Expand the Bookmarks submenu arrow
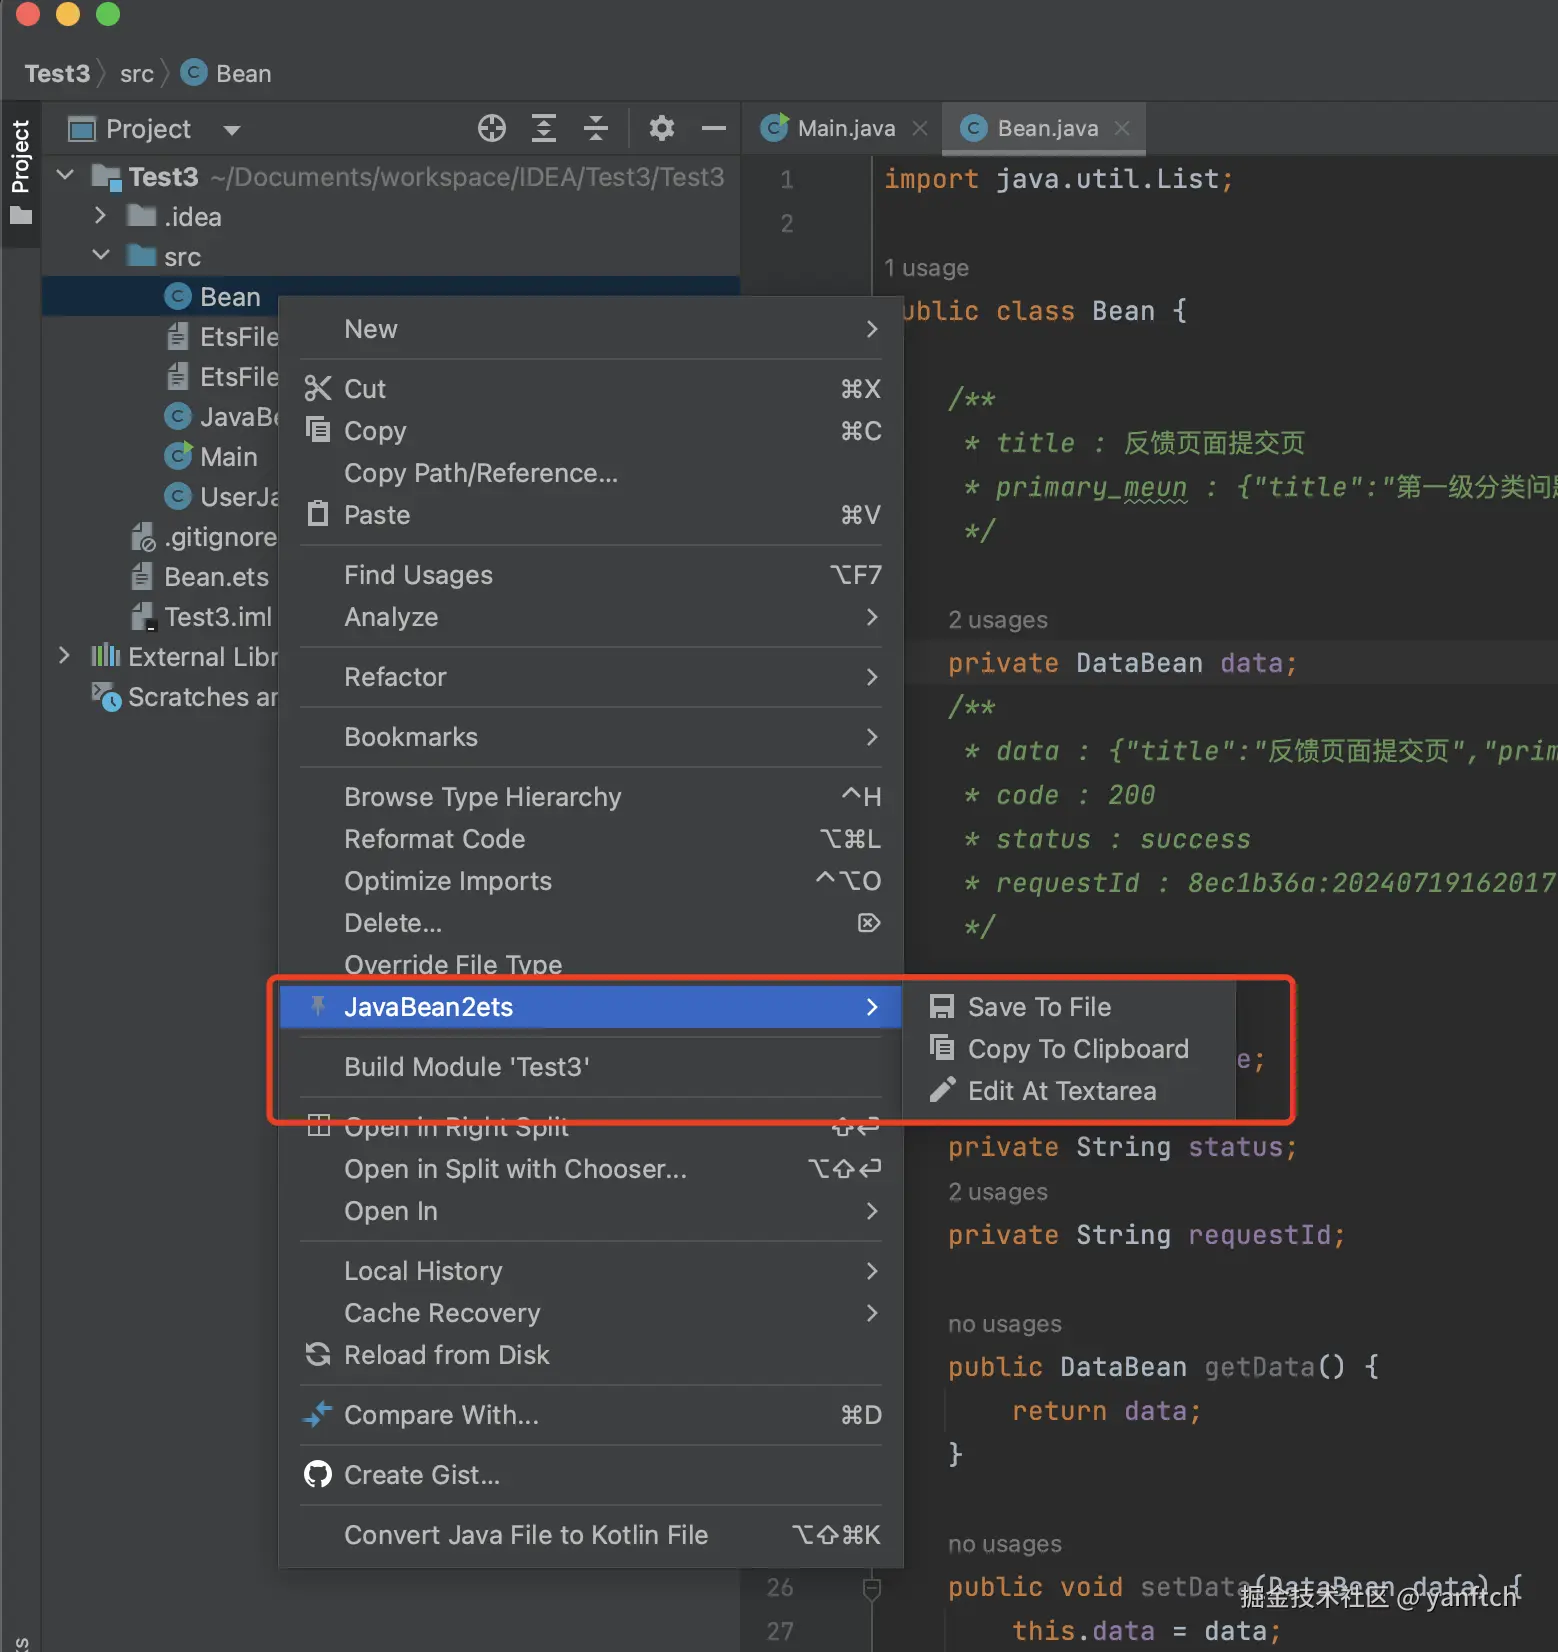1558x1652 pixels. tap(872, 737)
